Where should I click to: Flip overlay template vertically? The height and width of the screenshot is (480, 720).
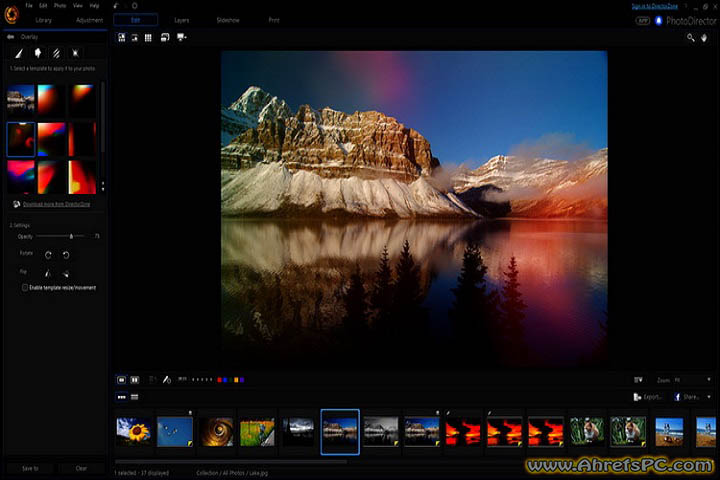pyautogui.click(x=66, y=273)
